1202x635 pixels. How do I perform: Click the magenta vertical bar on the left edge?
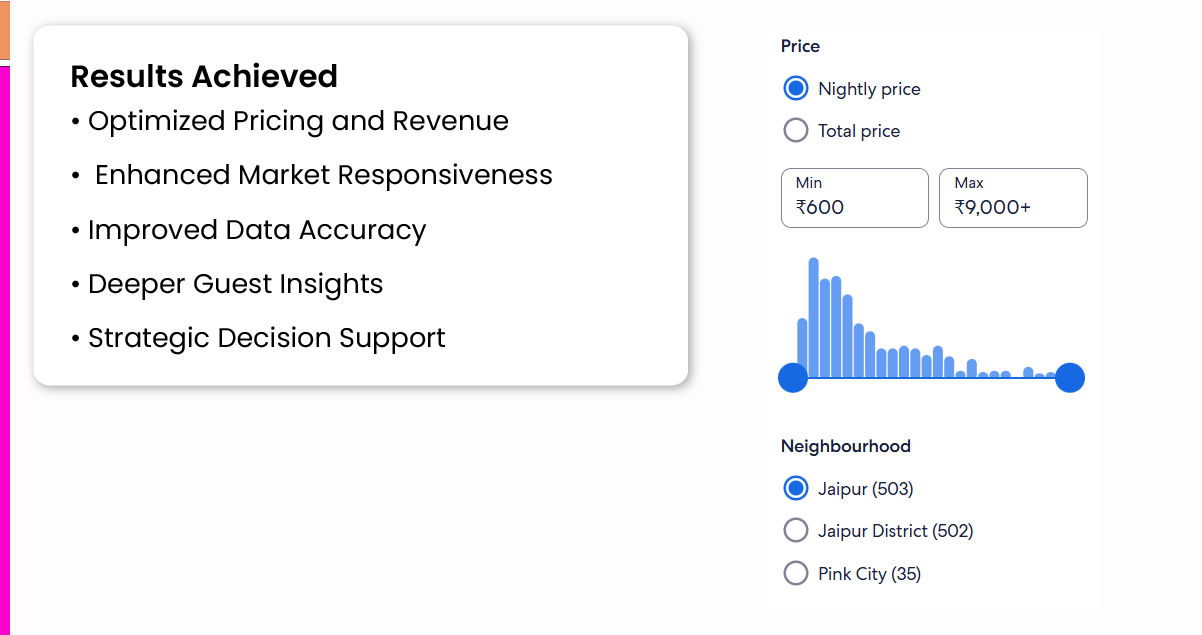tap(4, 350)
